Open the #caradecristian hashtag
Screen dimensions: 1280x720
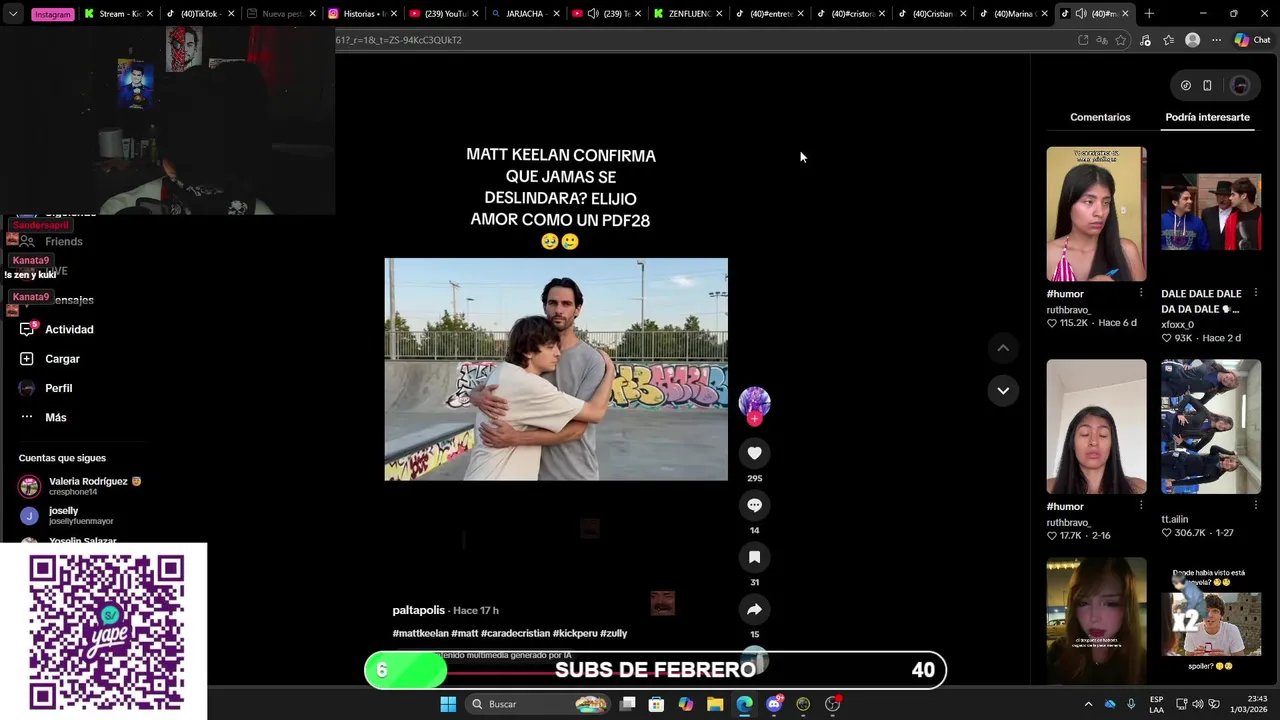(515, 633)
